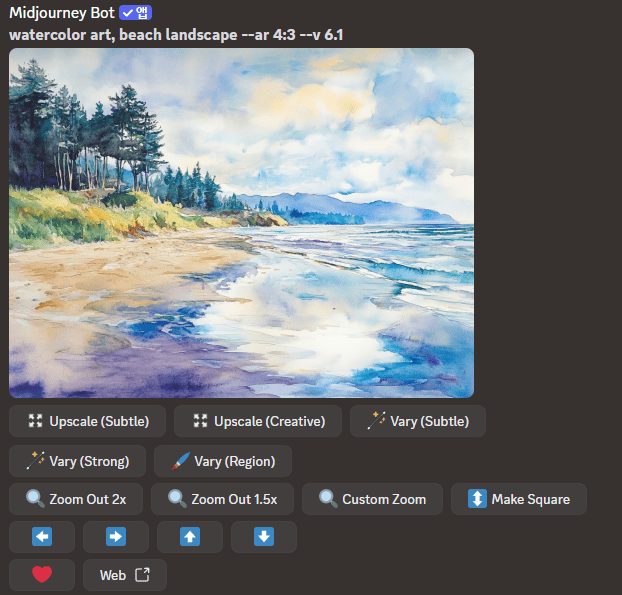Pan image left with left arrow
Viewport: 622px width, 595px height.
[42, 537]
